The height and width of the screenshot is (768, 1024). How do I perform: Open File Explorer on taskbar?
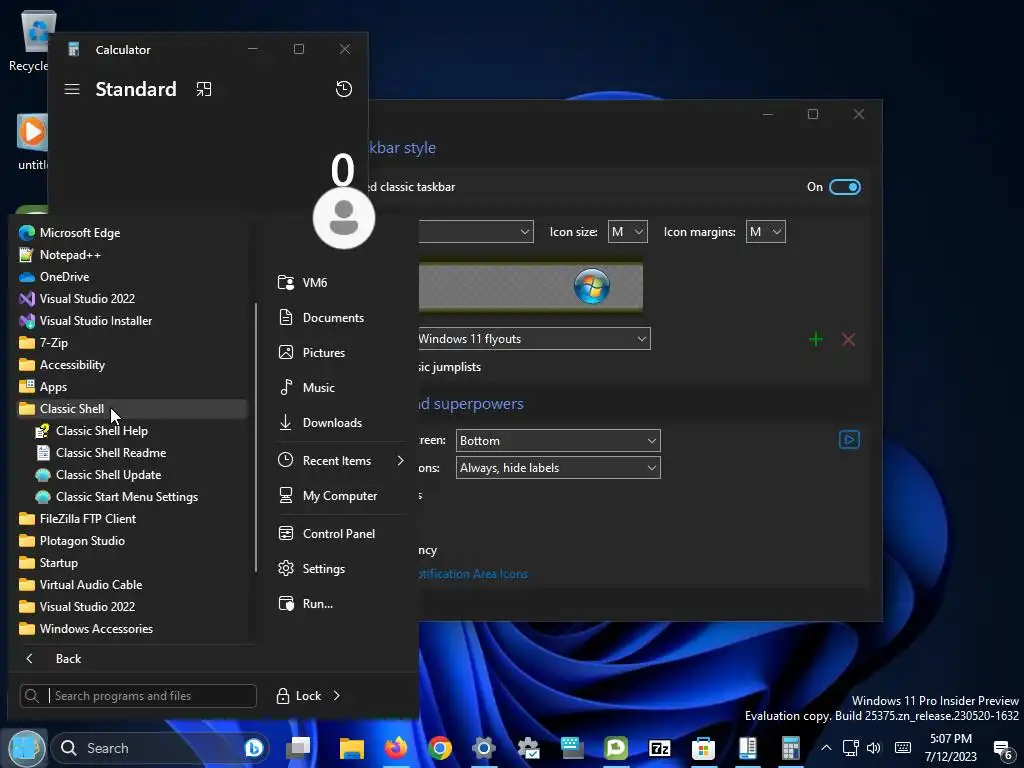(x=351, y=748)
